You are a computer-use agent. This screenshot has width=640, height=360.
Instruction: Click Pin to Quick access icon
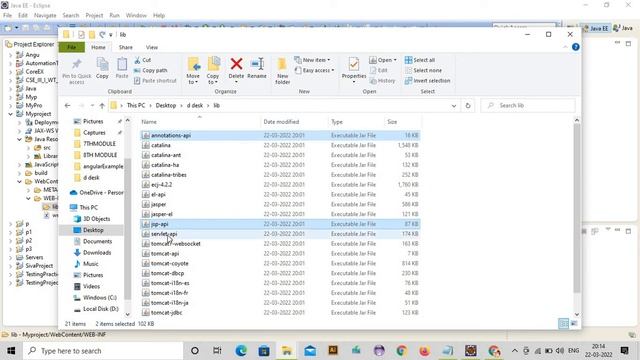pos(76,64)
